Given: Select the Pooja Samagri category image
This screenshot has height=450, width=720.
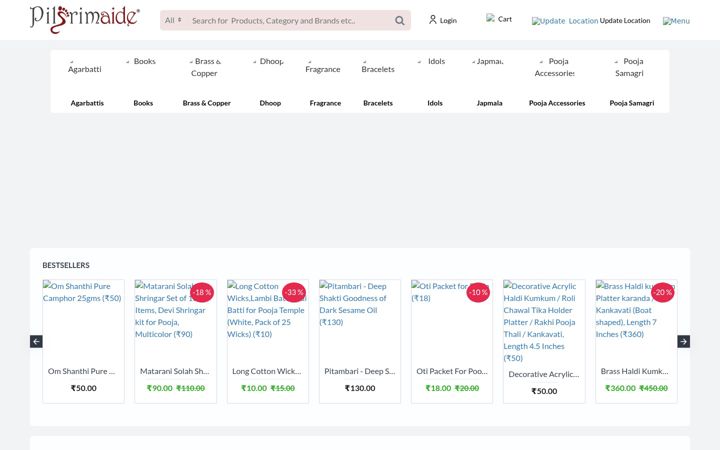Looking at the screenshot, I should coord(630,67).
